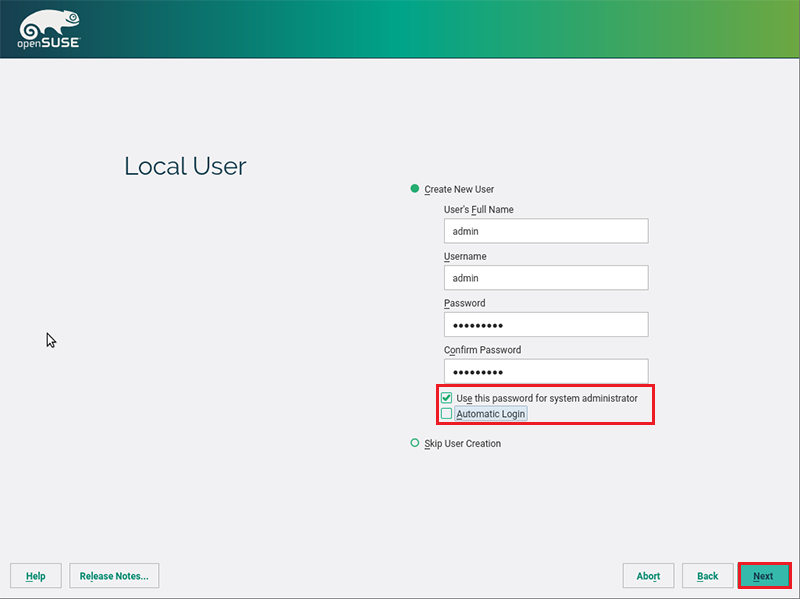Select the Create New User option

(x=415, y=189)
